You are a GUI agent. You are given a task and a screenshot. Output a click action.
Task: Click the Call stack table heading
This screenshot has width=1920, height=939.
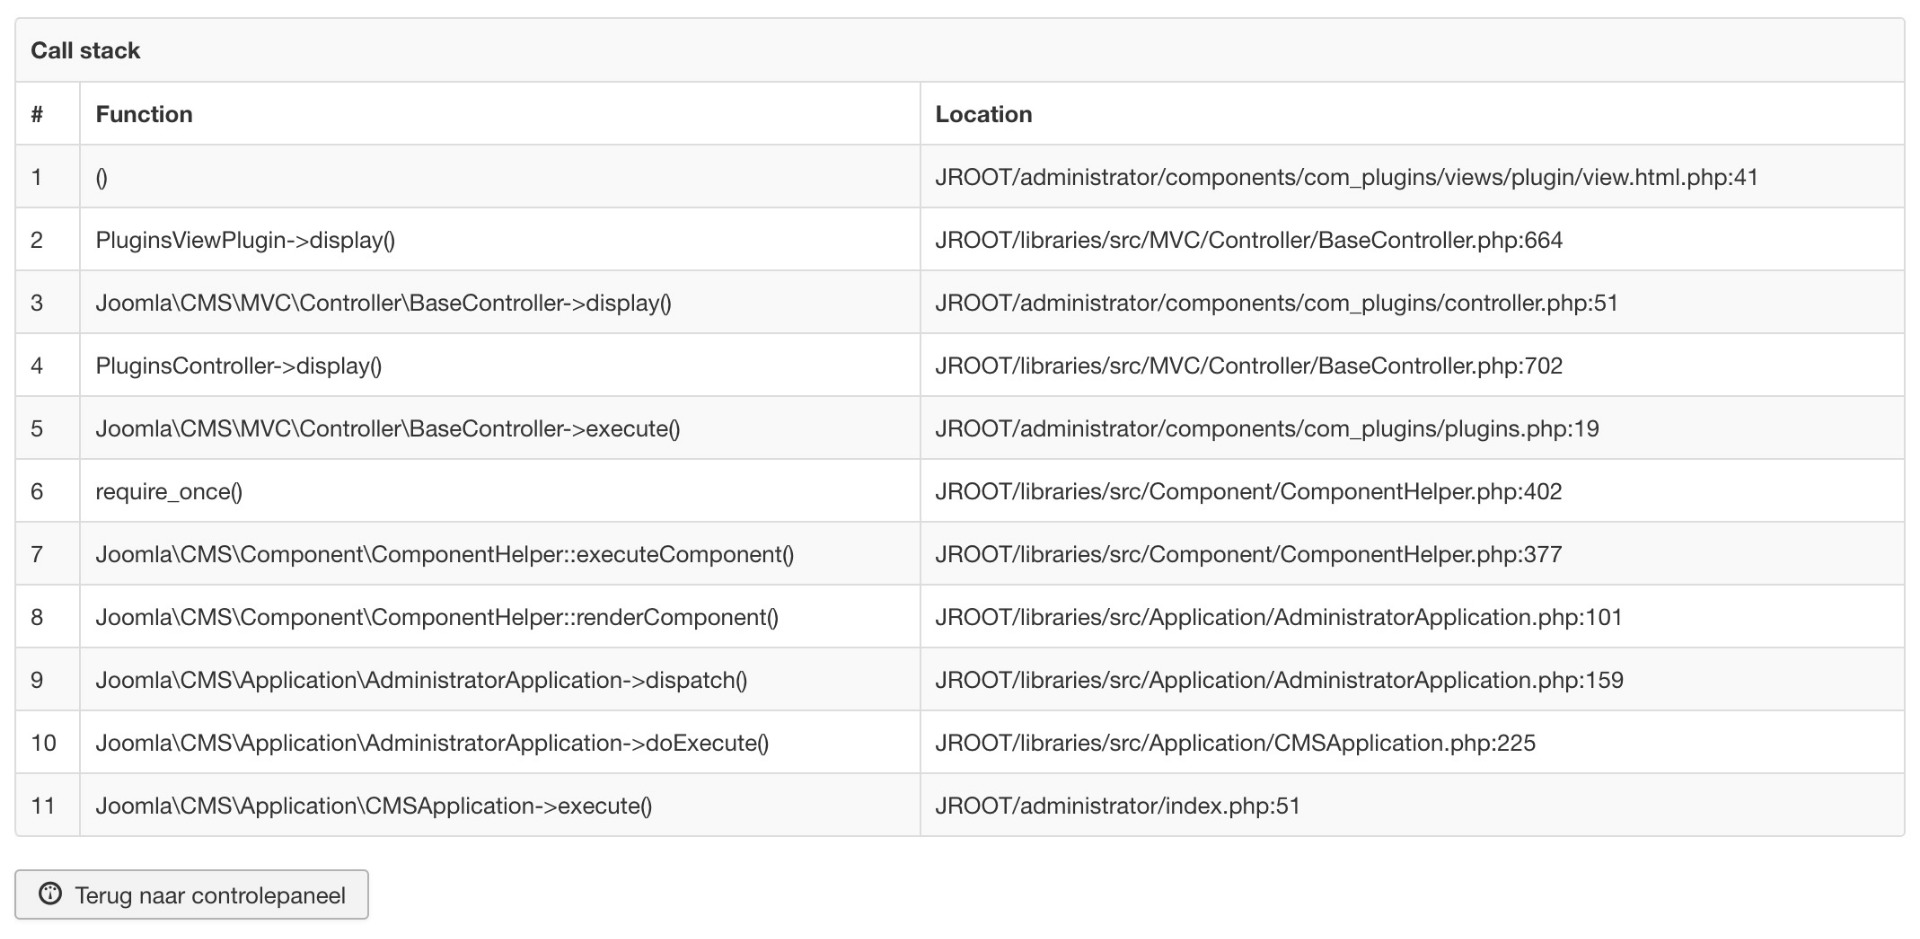point(85,51)
